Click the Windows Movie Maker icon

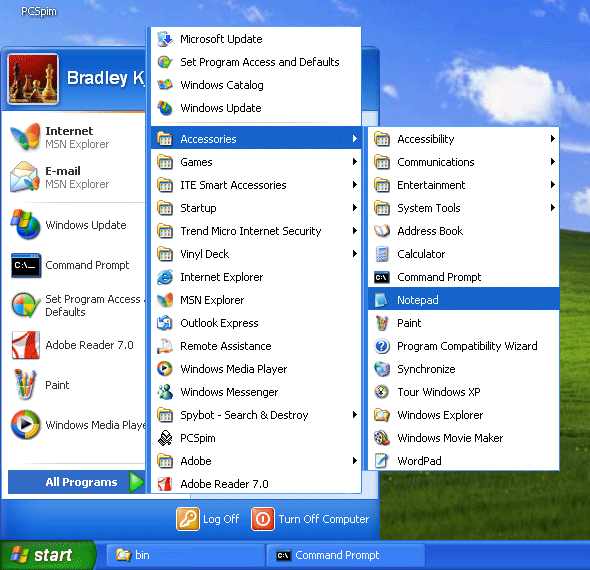[382, 438]
